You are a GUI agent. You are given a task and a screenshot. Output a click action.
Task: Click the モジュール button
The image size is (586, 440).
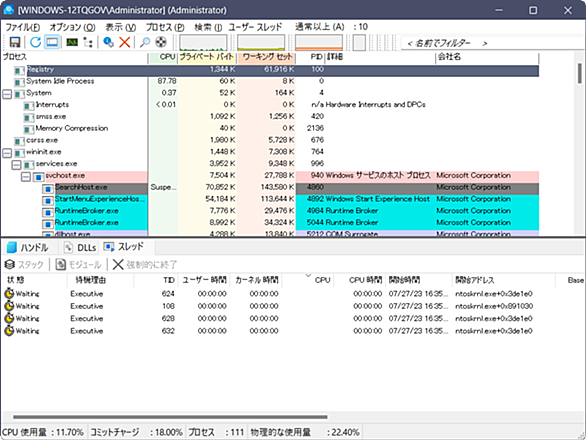(78, 265)
